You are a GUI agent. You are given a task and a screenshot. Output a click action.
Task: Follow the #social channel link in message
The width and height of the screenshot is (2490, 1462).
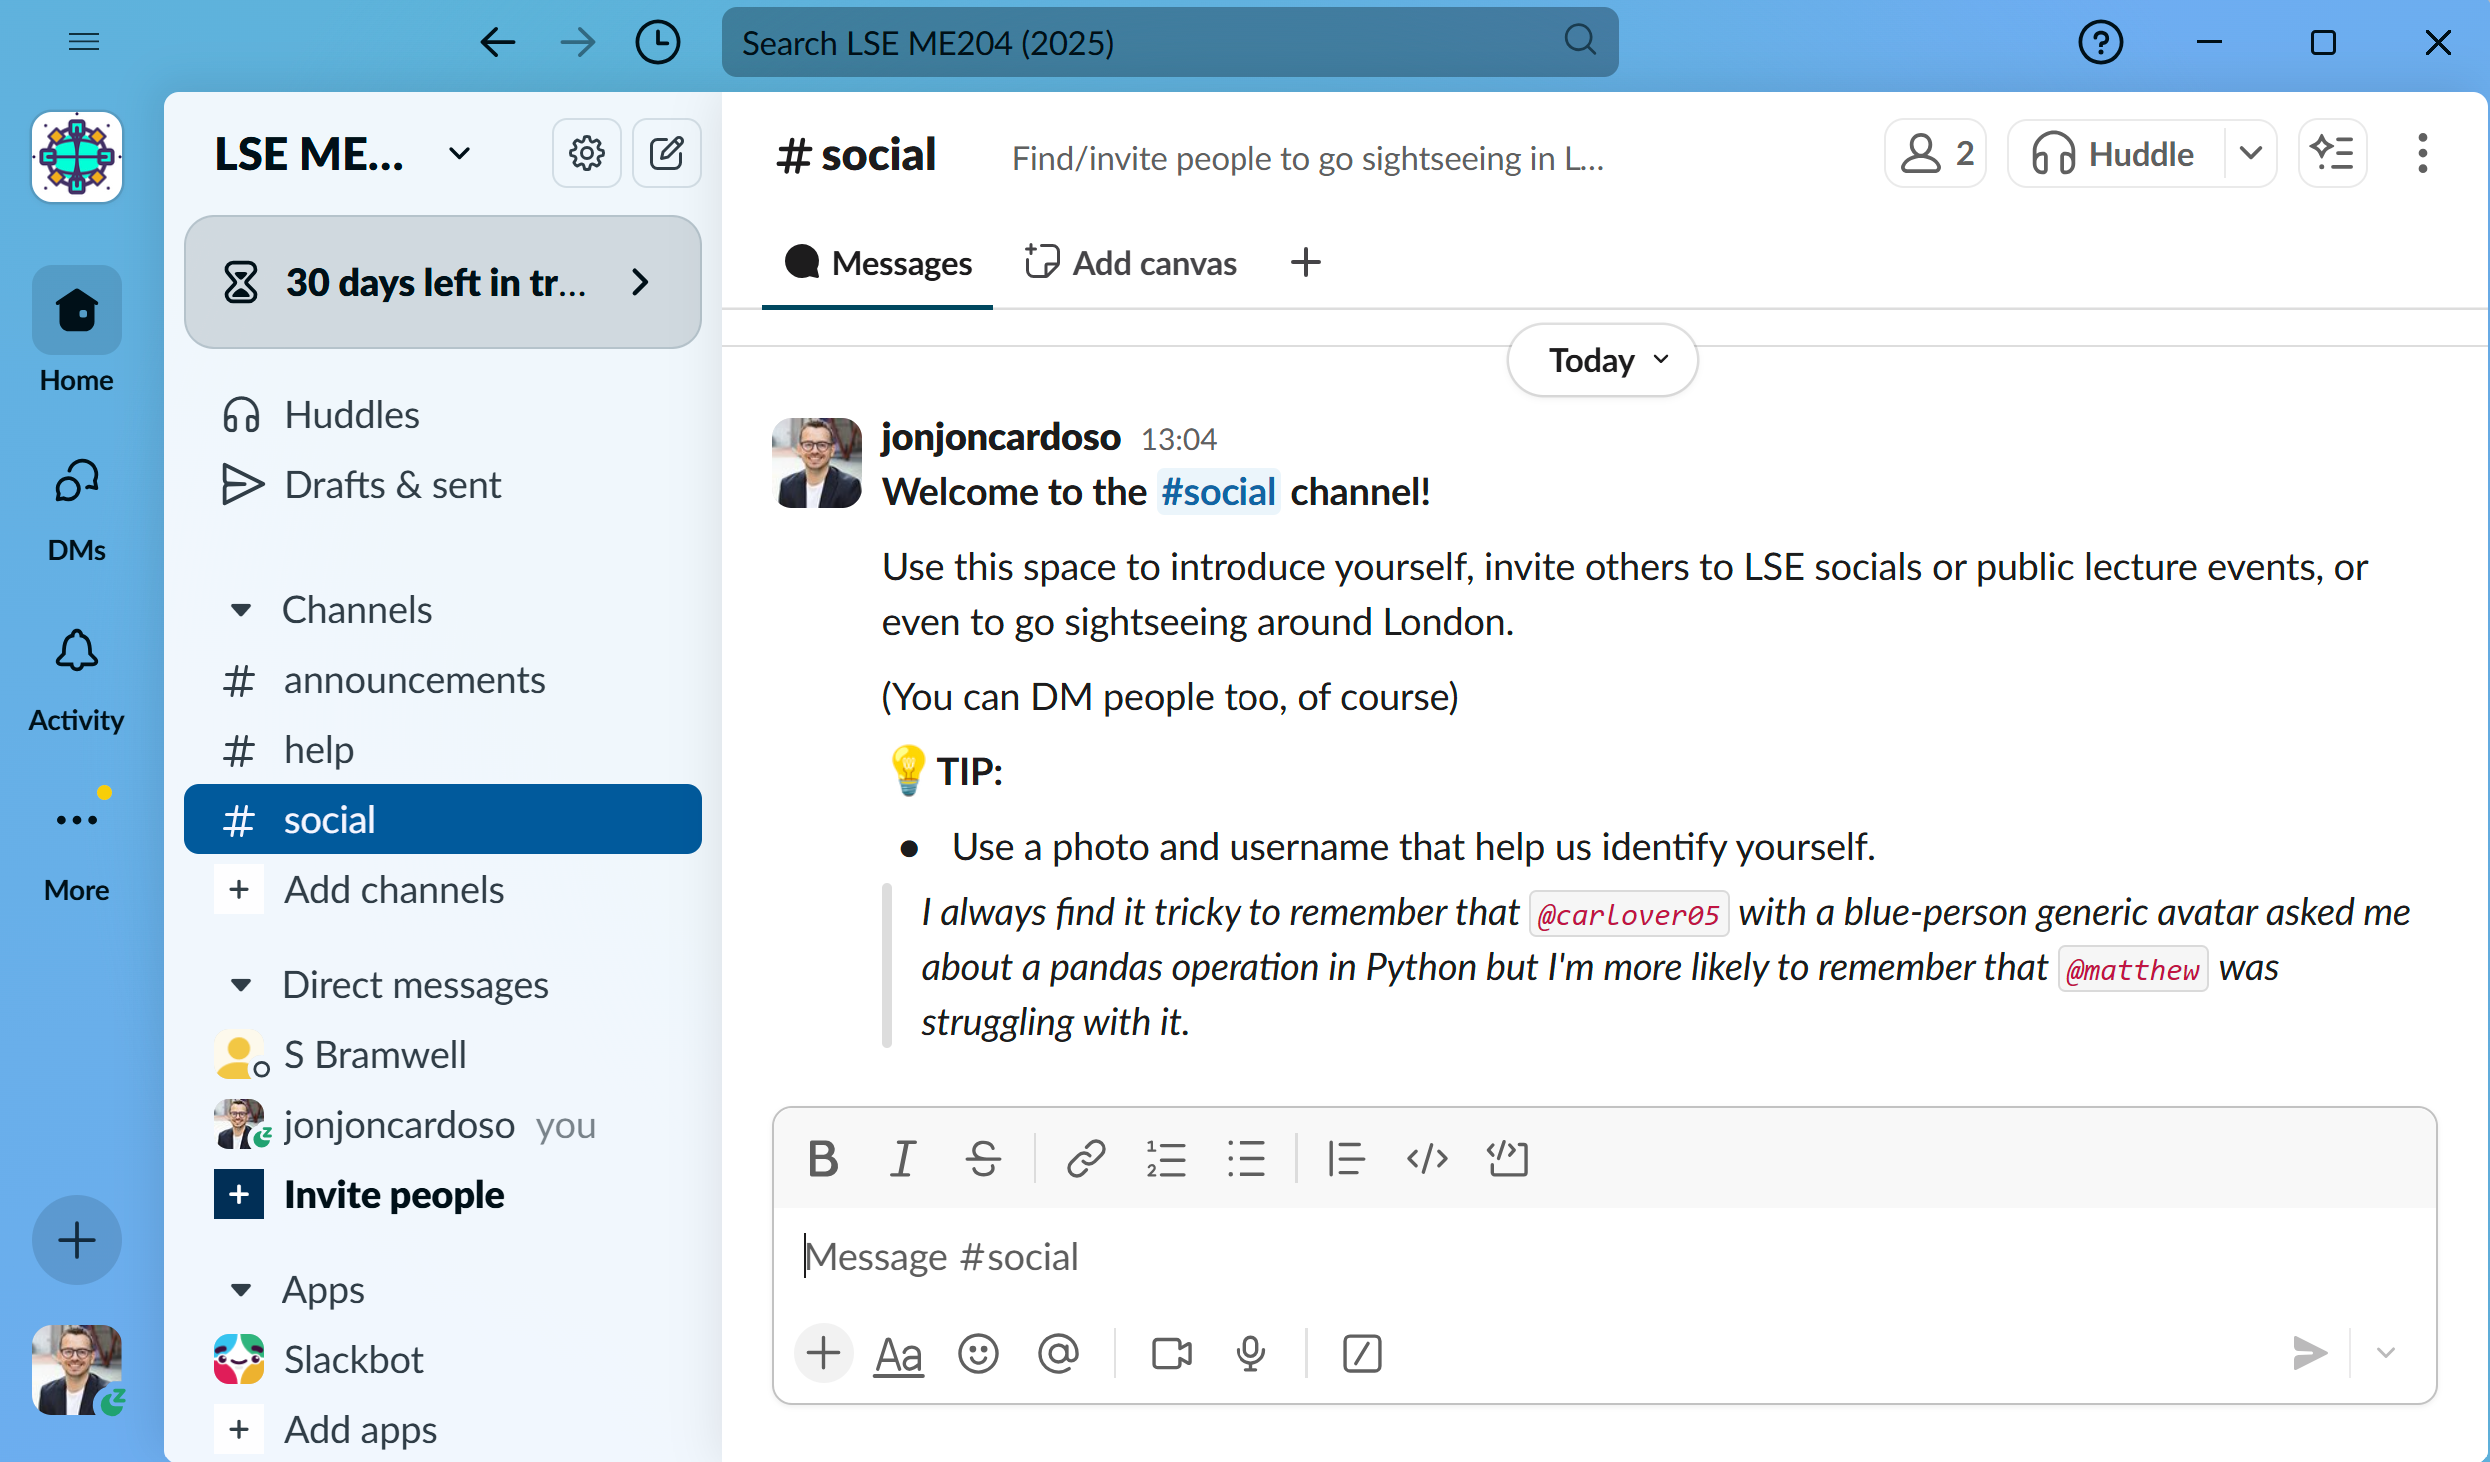click(1218, 492)
